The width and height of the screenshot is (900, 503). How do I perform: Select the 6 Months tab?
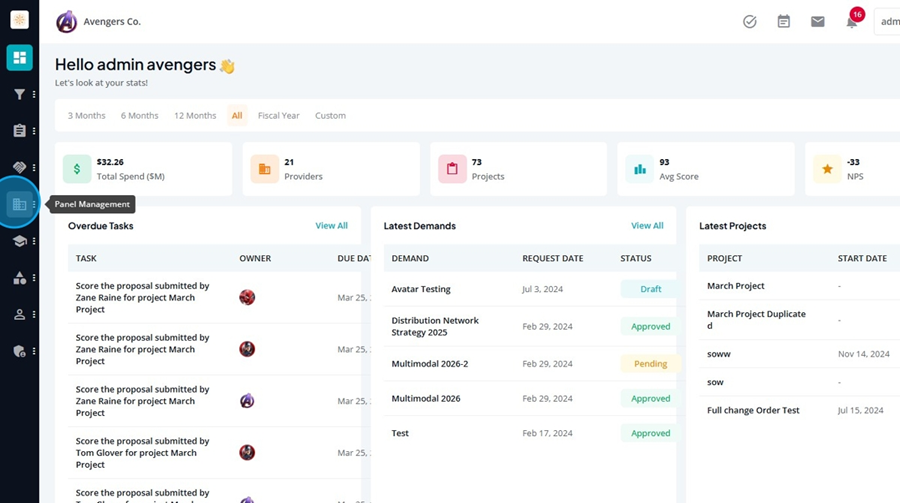(x=139, y=115)
